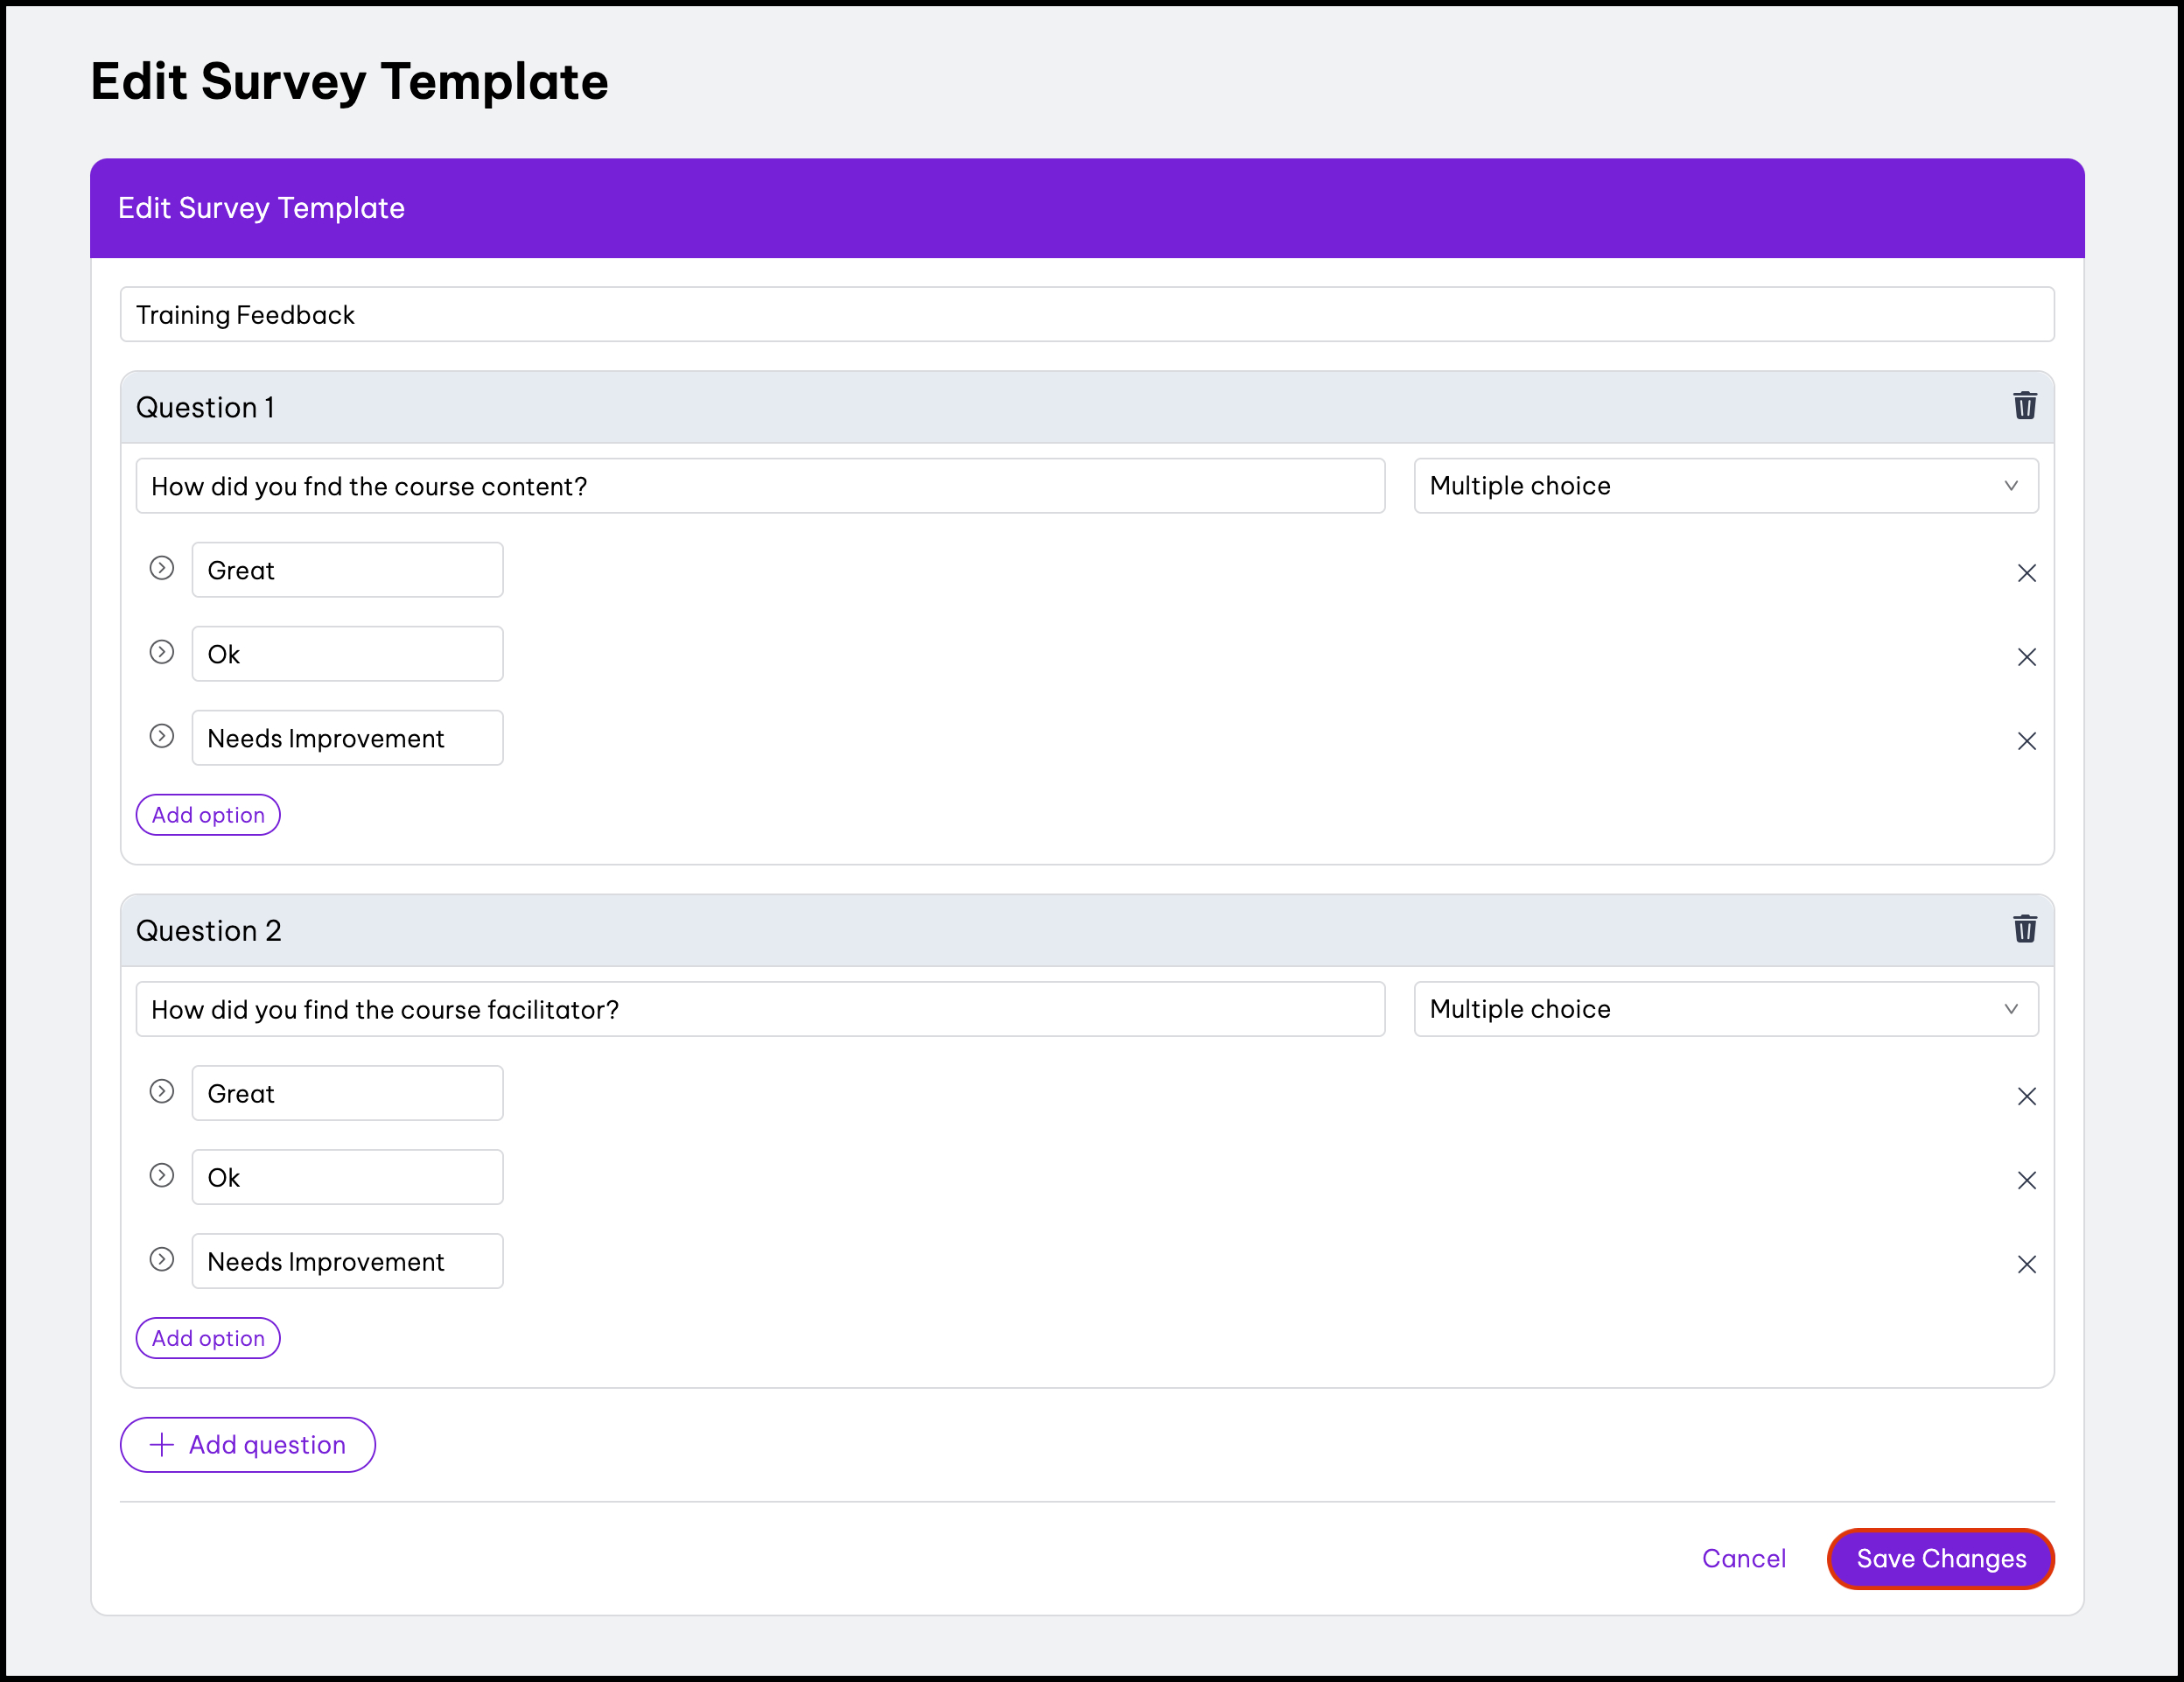Screen dimensions: 2184x1682
Task: Add a new question
Action: pyautogui.click(x=247, y=1445)
